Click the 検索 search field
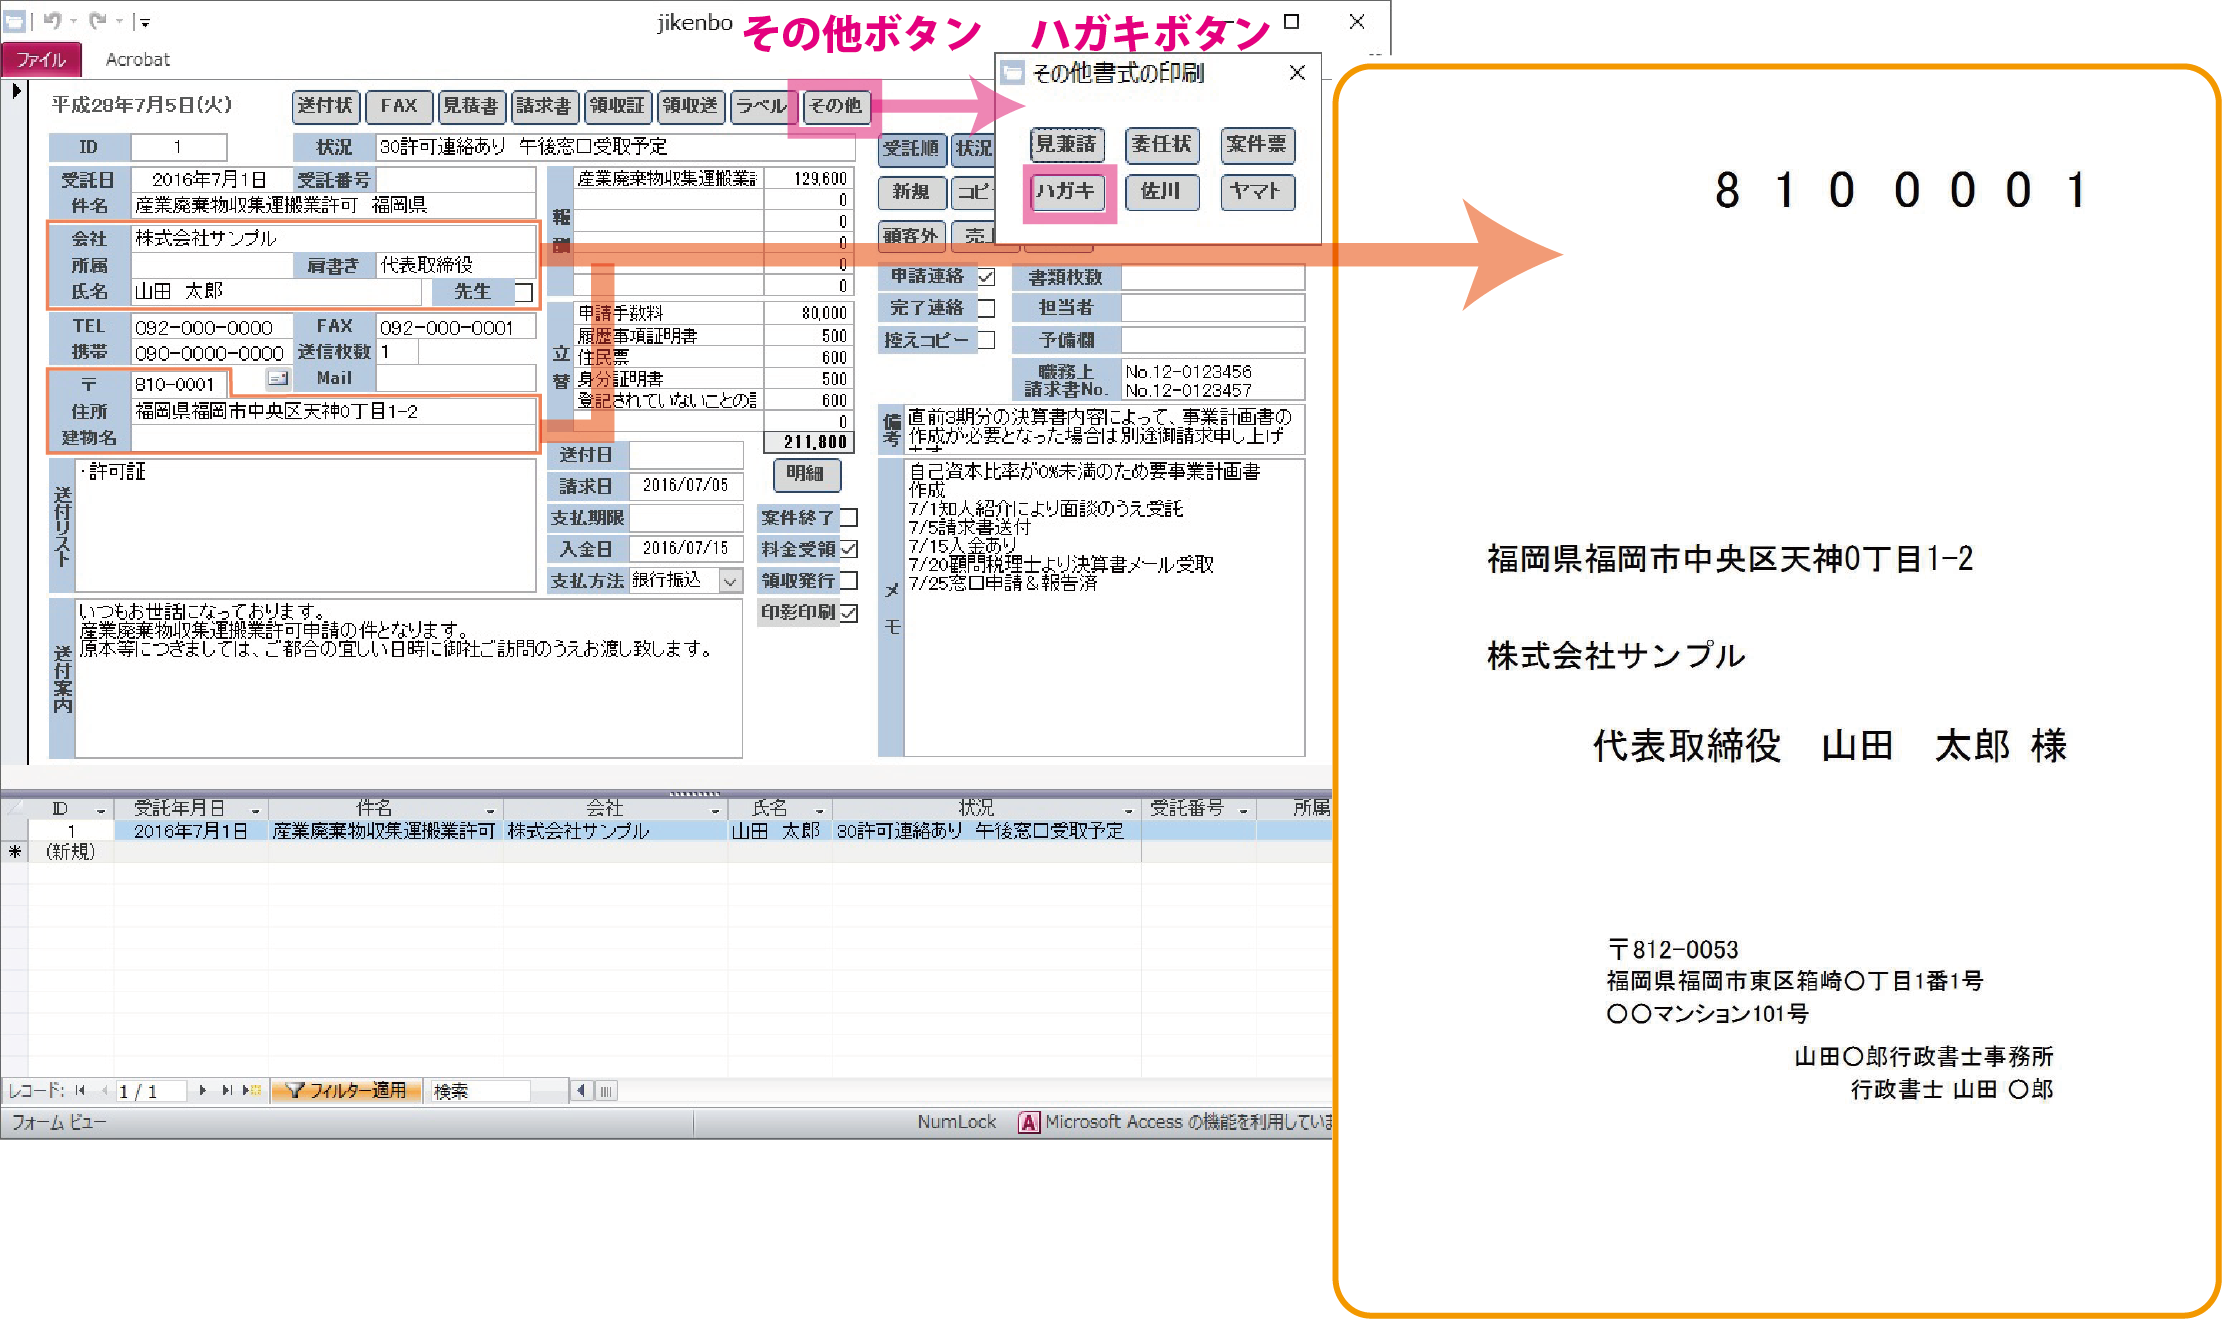This screenshot has height=1319, width=2222. pos(480,1091)
